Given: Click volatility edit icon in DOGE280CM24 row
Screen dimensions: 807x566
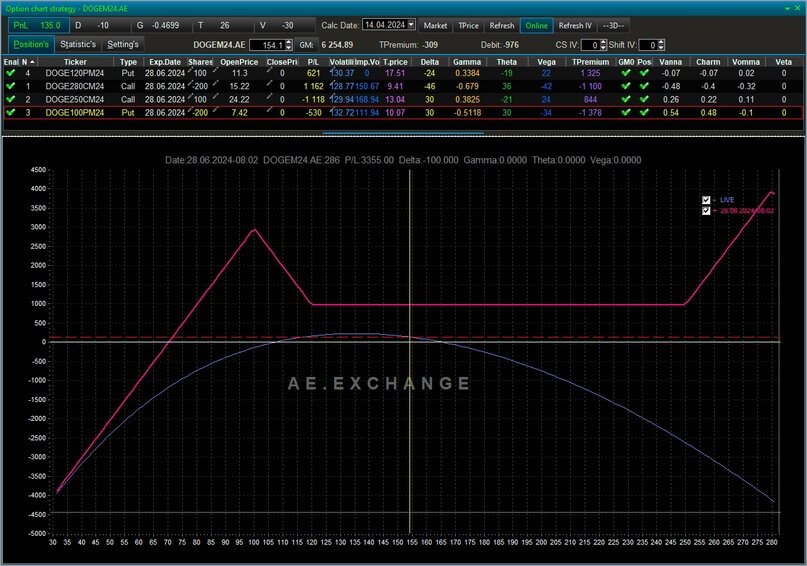Looking at the screenshot, I should pos(332,82).
